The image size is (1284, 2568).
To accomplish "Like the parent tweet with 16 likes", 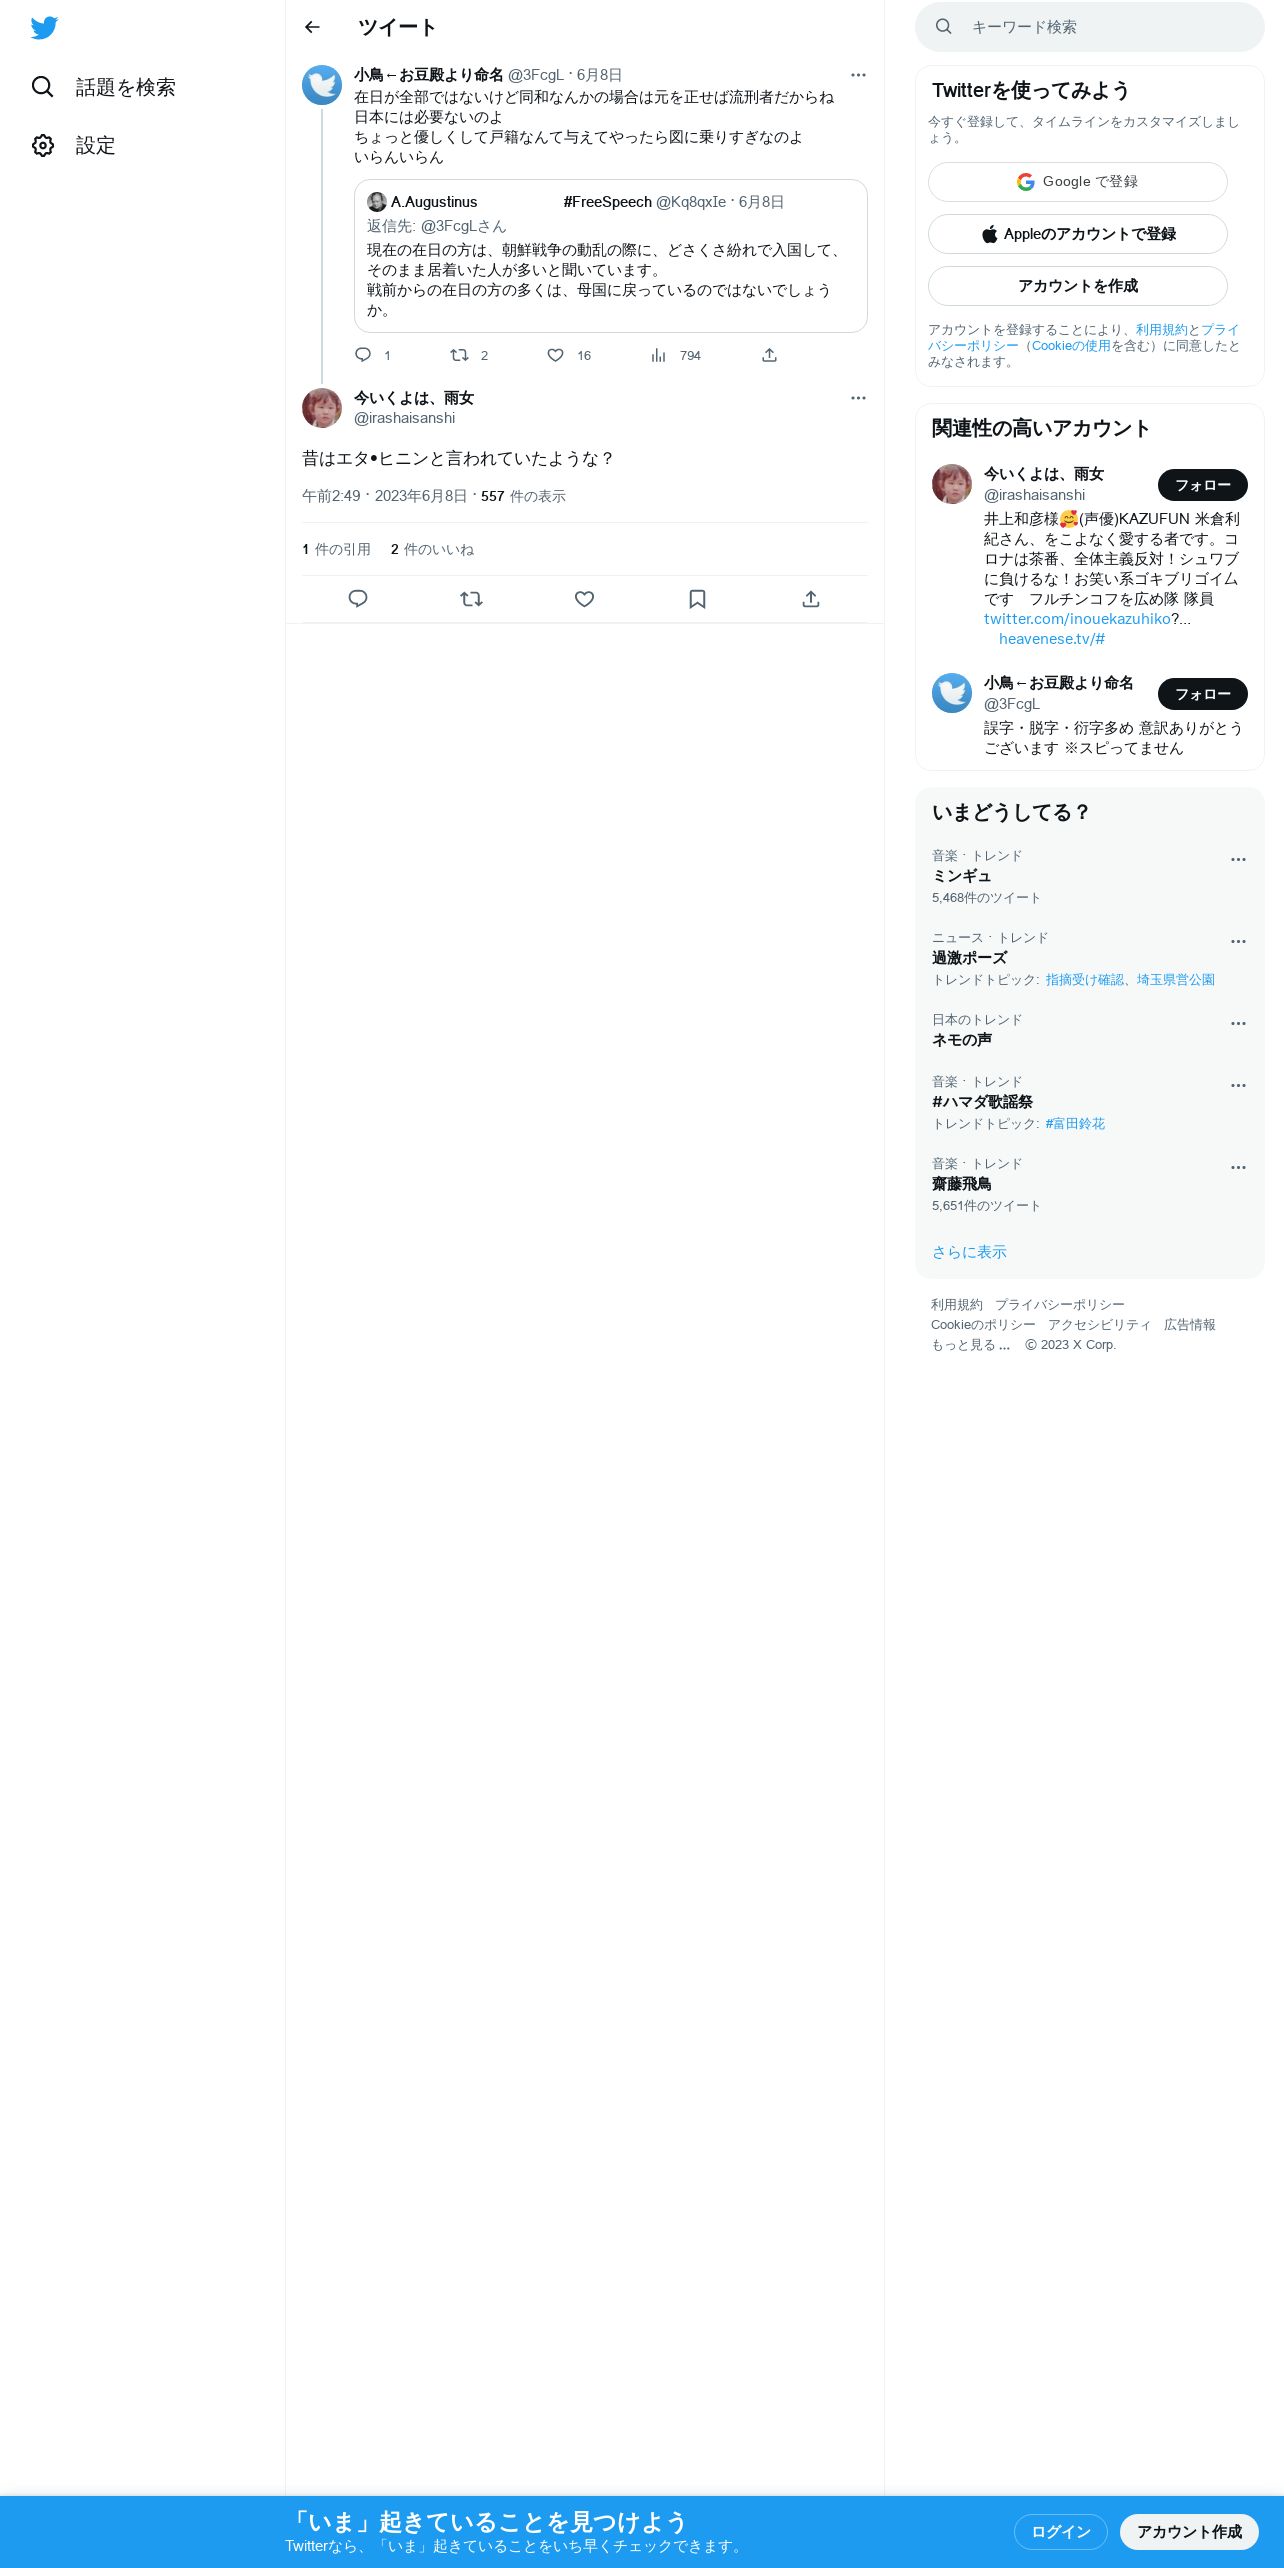I will point(556,355).
